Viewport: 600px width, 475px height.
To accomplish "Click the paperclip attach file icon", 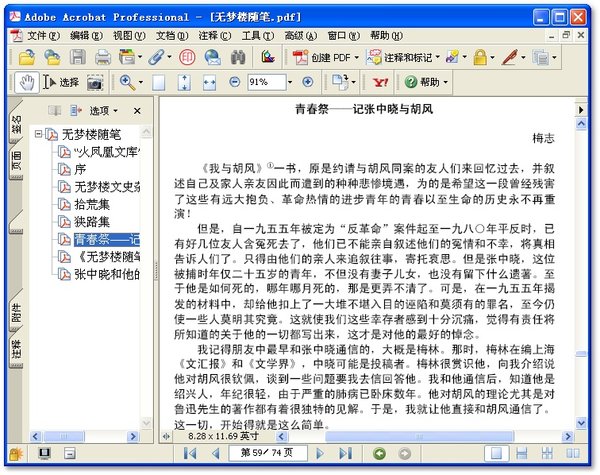I will pyautogui.click(x=157, y=57).
